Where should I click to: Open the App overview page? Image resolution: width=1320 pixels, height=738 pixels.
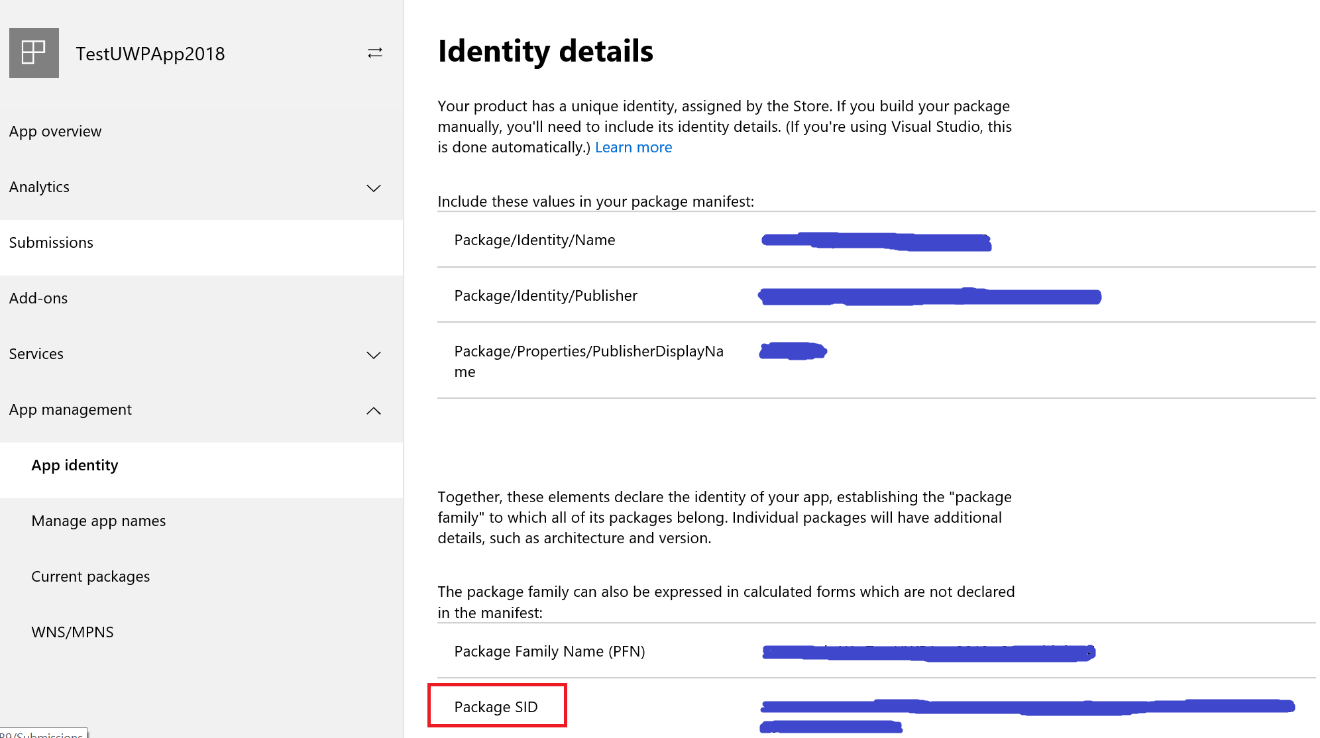click(55, 131)
